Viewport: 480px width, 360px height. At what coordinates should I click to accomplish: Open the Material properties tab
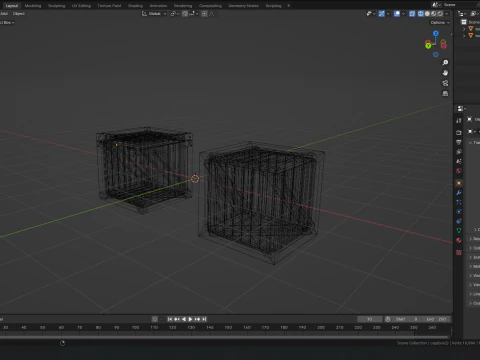tap(459, 240)
